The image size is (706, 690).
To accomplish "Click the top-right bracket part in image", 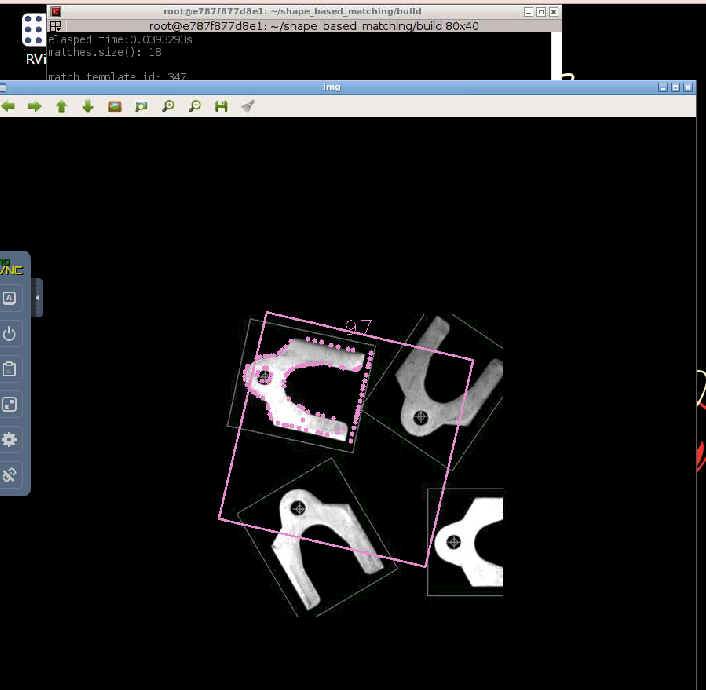I will click(450, 377).
